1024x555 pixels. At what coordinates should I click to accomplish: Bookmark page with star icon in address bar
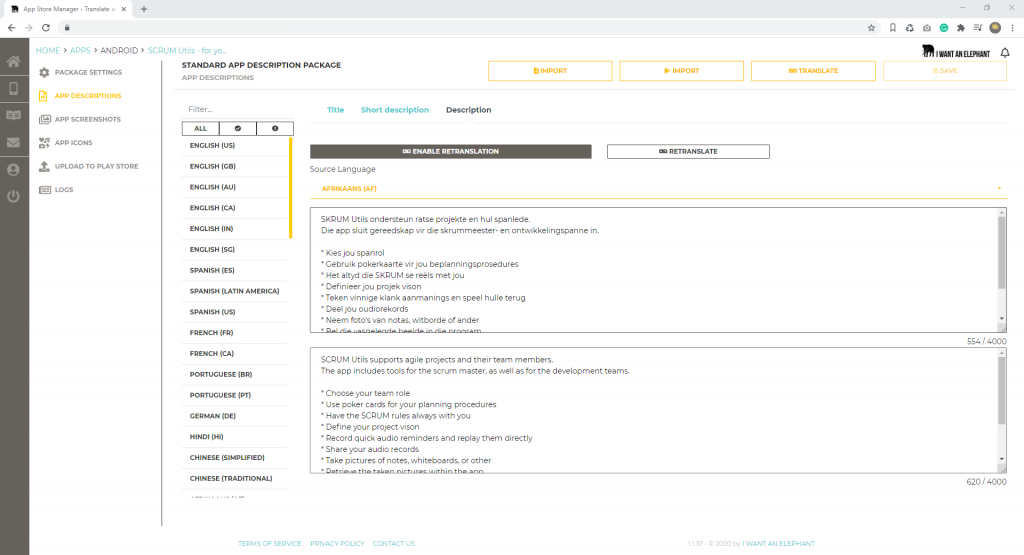871,27
